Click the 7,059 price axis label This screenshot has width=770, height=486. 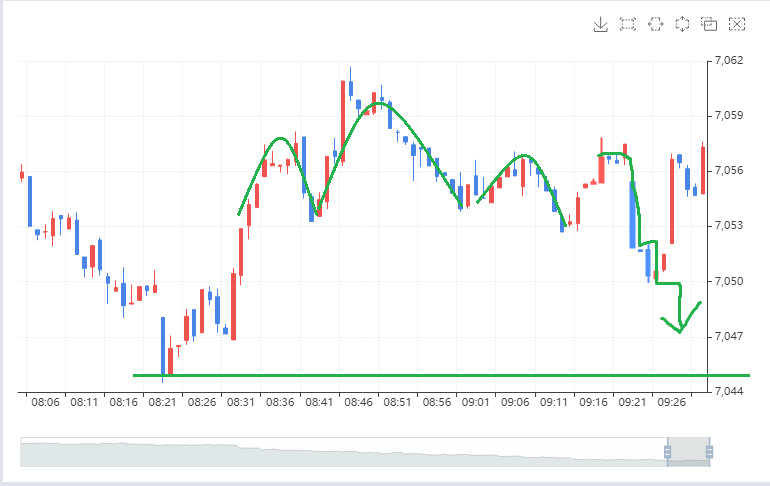729,116
